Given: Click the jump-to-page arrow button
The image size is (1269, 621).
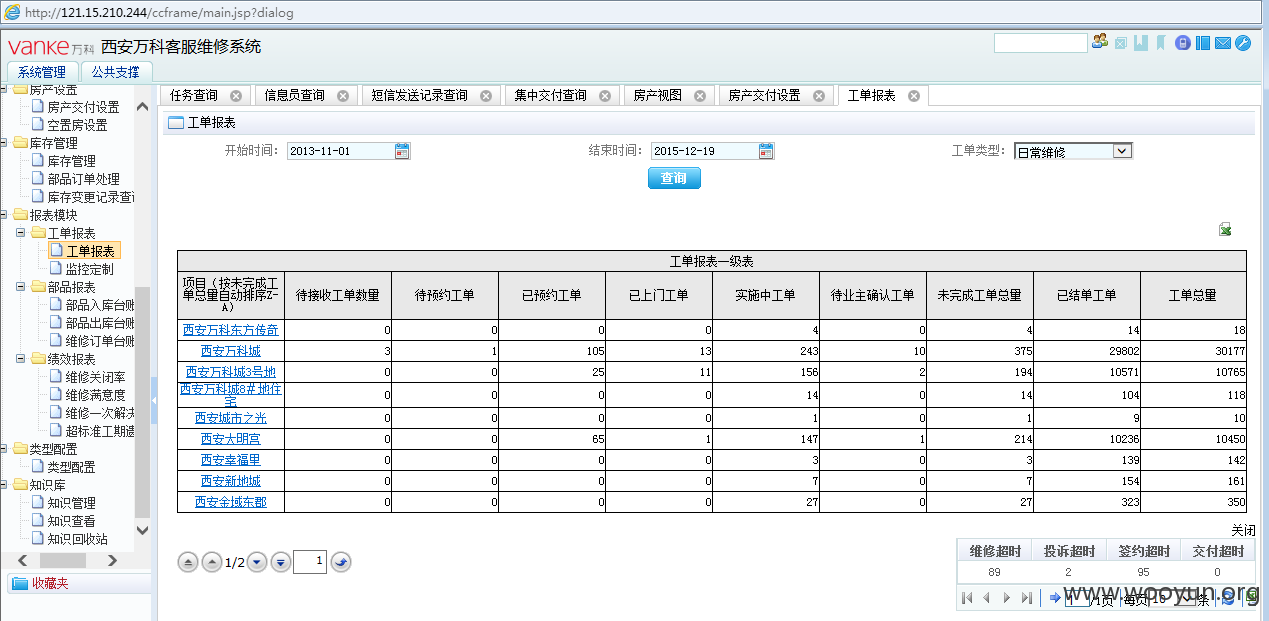Looking at the screenshot, I should 341,563.
